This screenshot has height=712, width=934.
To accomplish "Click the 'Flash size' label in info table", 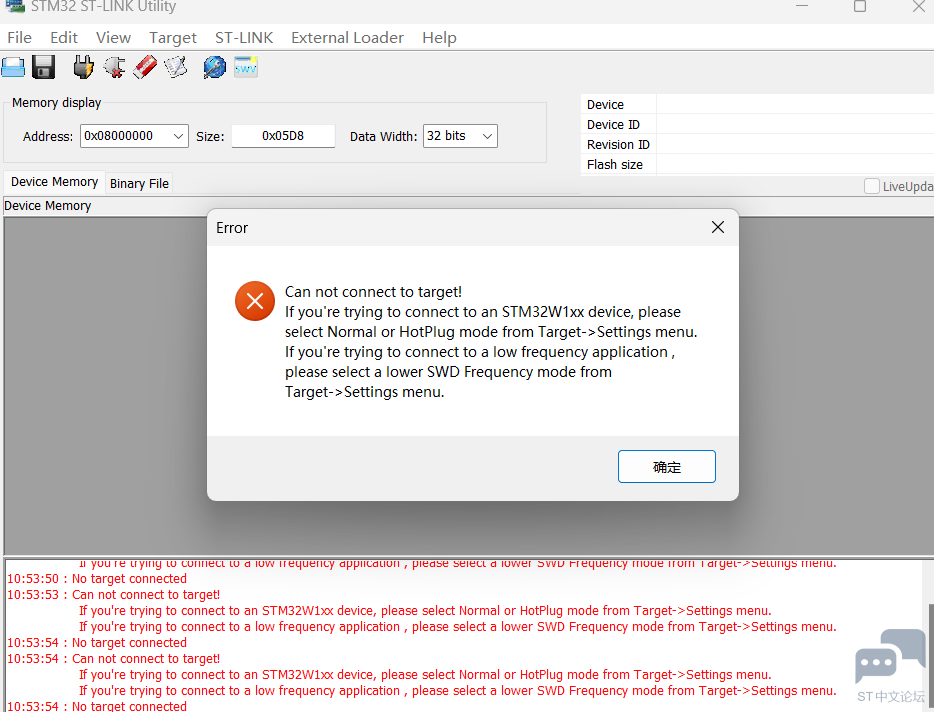I will (615, 164).
